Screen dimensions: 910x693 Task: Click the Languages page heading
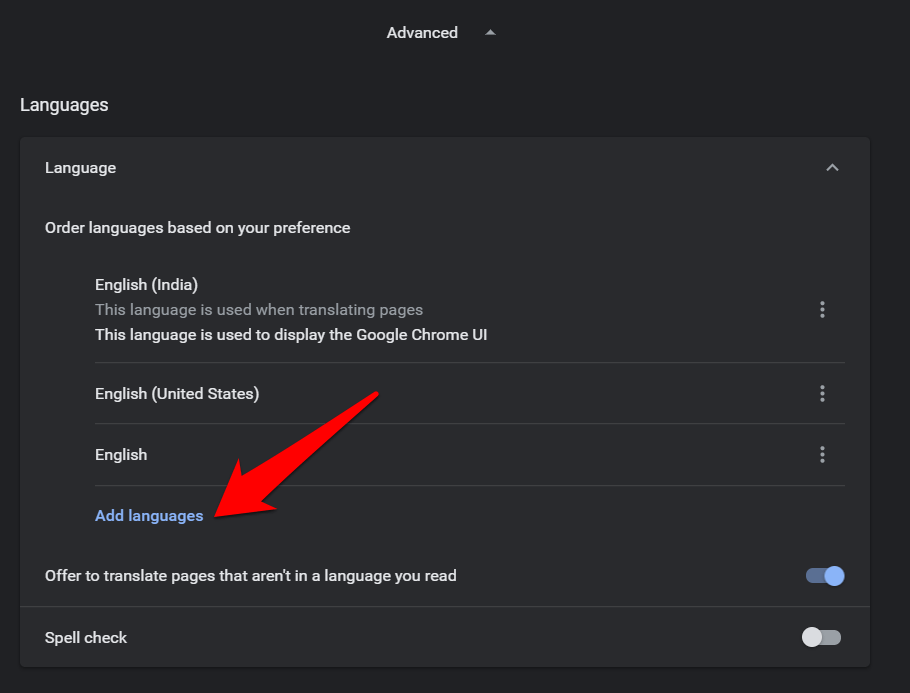pos(64,105)
